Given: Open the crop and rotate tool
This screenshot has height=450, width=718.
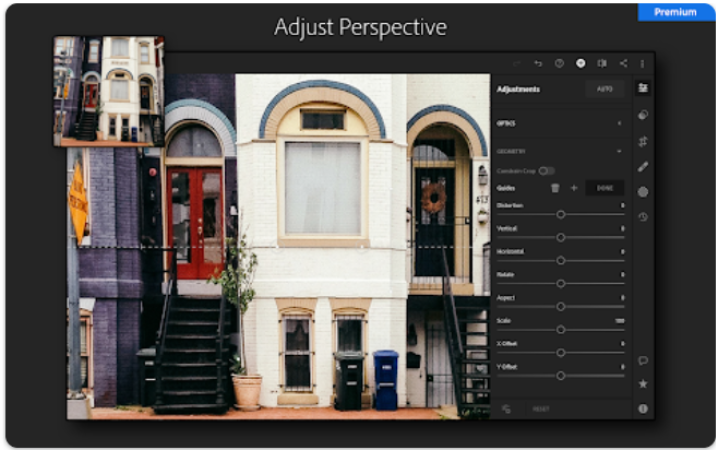Looking at the screenshot, I should tap(643, 140).
